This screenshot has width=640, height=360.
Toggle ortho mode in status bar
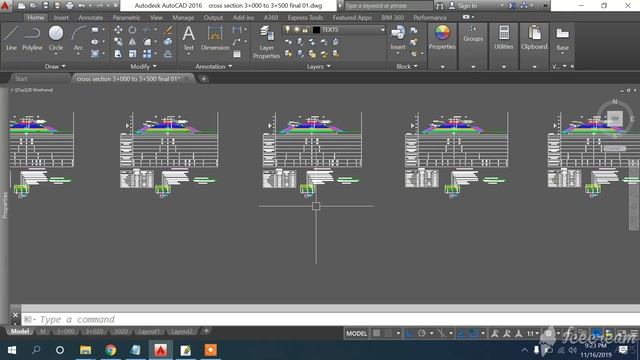pos(409,333)
